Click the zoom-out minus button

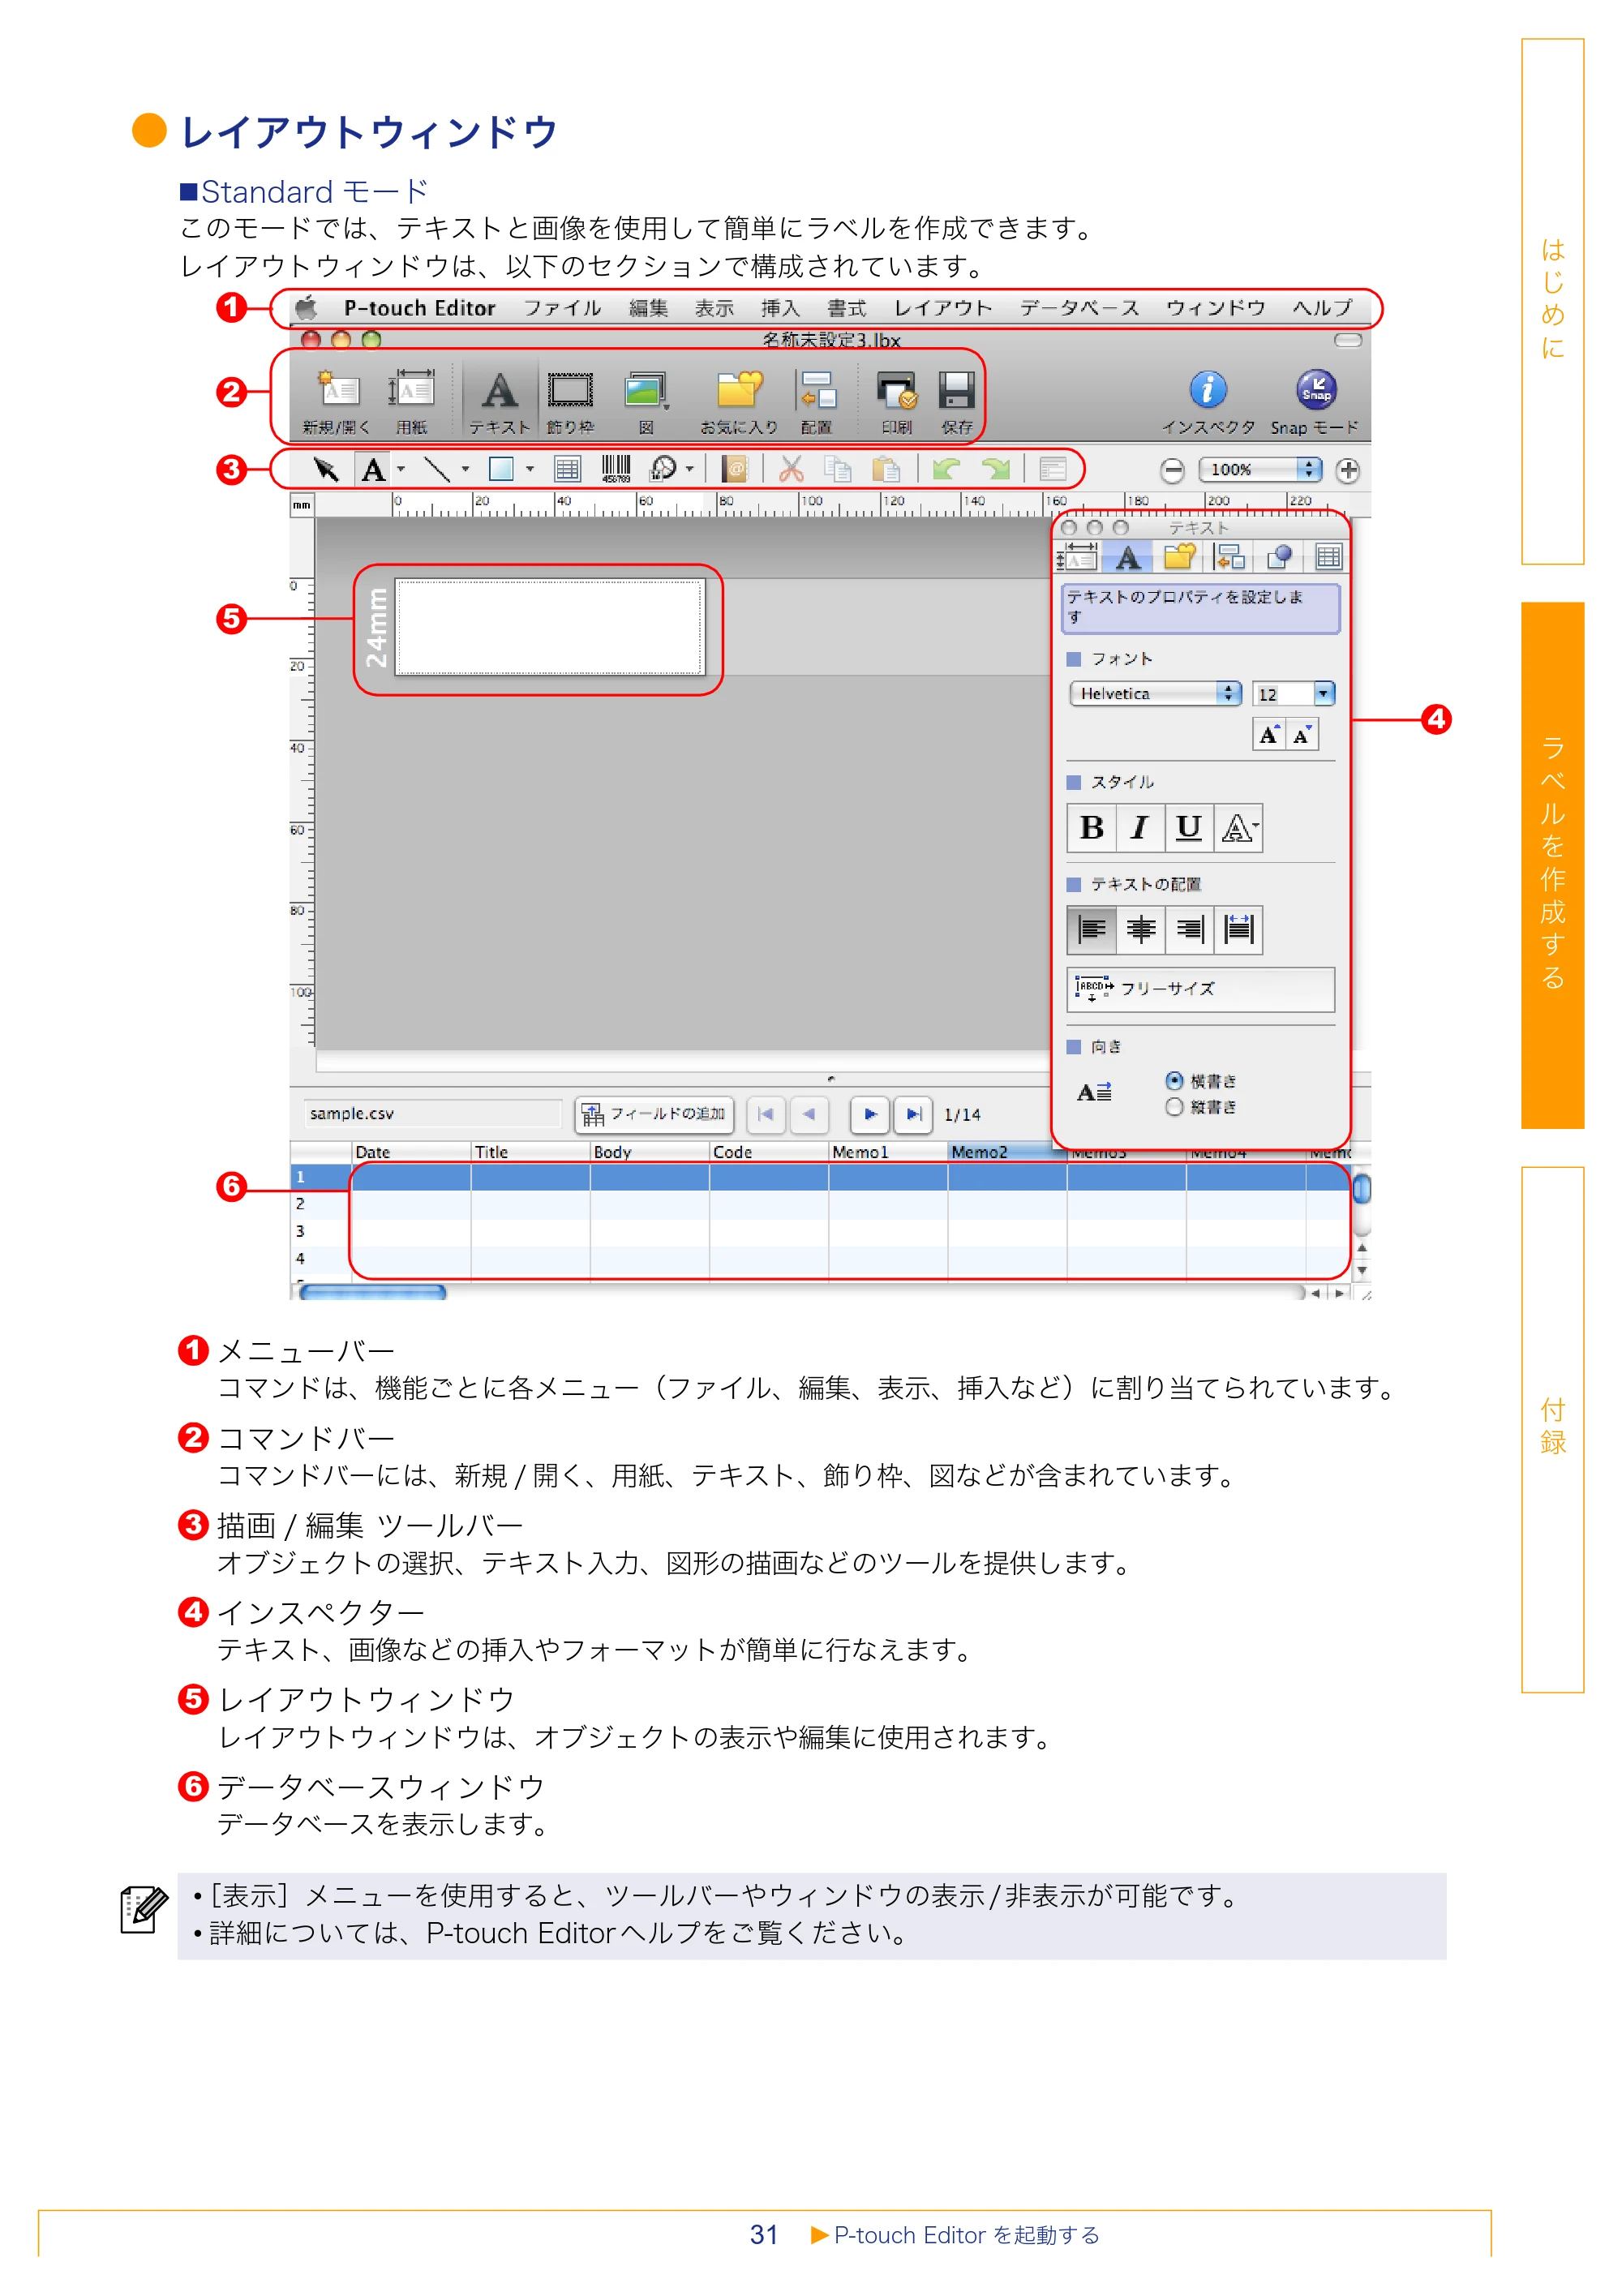pos(1172,470)
